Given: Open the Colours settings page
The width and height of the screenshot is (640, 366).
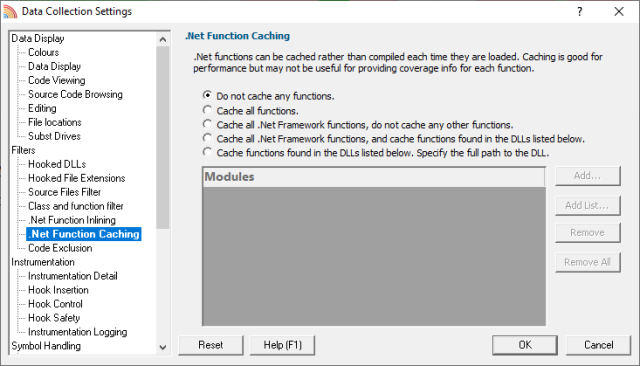Looking at the screenshot, I should pyautogui.click(x=43, y=53).
